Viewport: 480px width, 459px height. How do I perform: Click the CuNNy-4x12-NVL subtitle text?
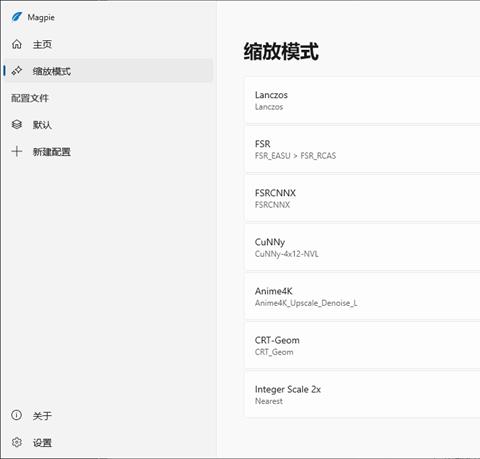click(287, 254)
